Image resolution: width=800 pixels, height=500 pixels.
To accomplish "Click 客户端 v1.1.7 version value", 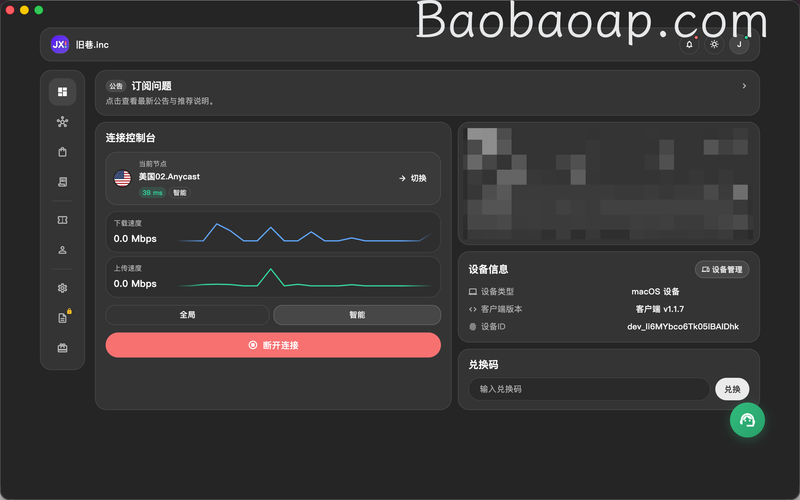I will tap(660, 309).
